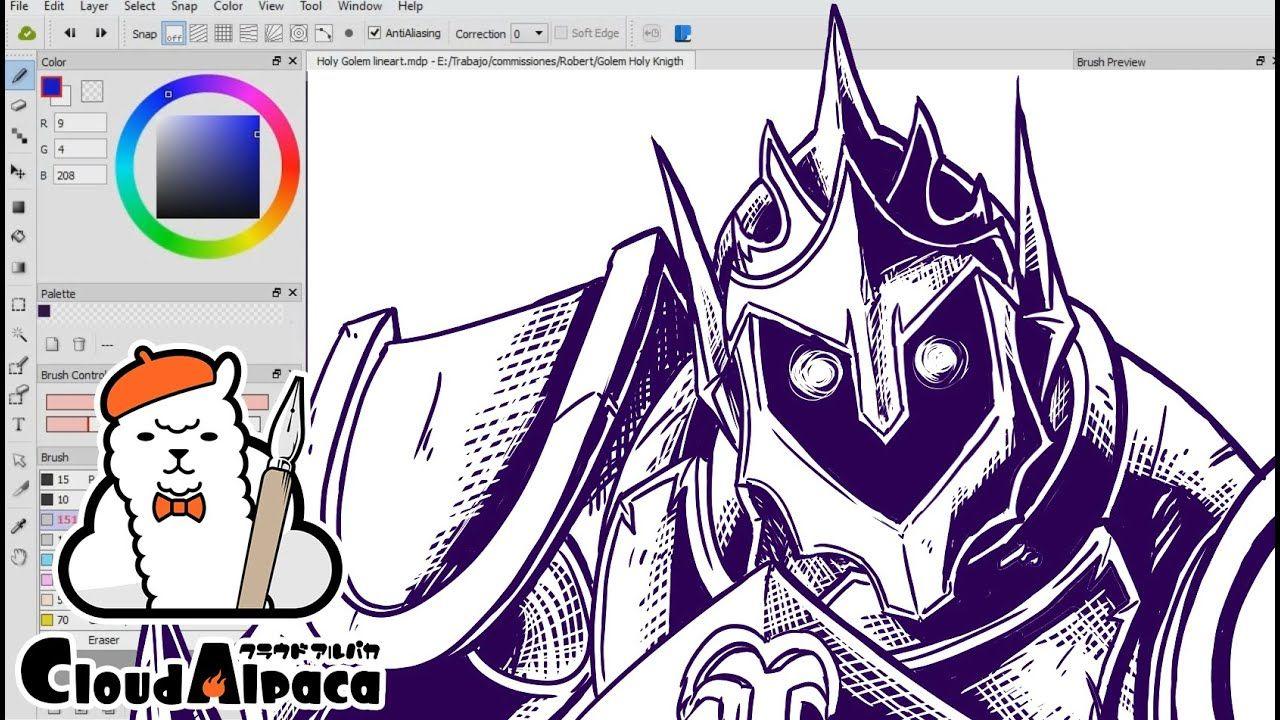Float the Brush Preview panel
1280x720 pixels.
(x=1262, y=61)
